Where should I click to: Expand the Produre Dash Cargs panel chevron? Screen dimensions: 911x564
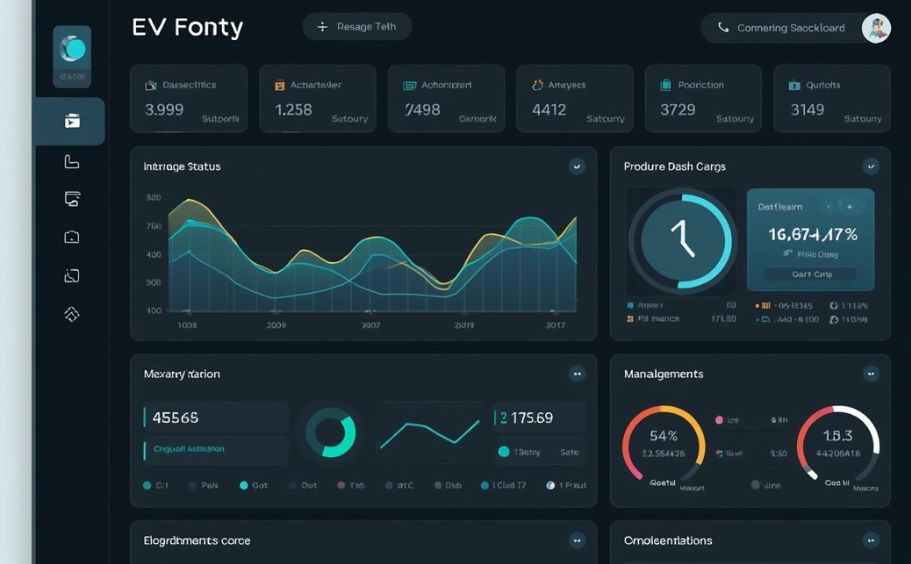[870, 166]
